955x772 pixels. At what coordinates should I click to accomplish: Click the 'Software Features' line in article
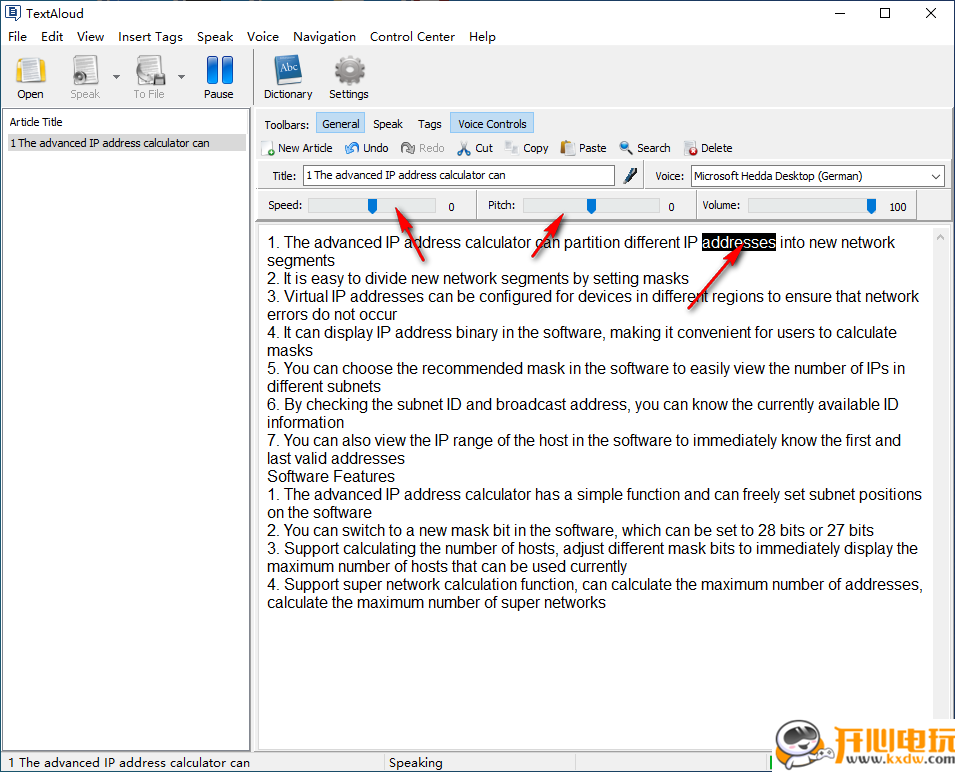(x=331, y=476)
